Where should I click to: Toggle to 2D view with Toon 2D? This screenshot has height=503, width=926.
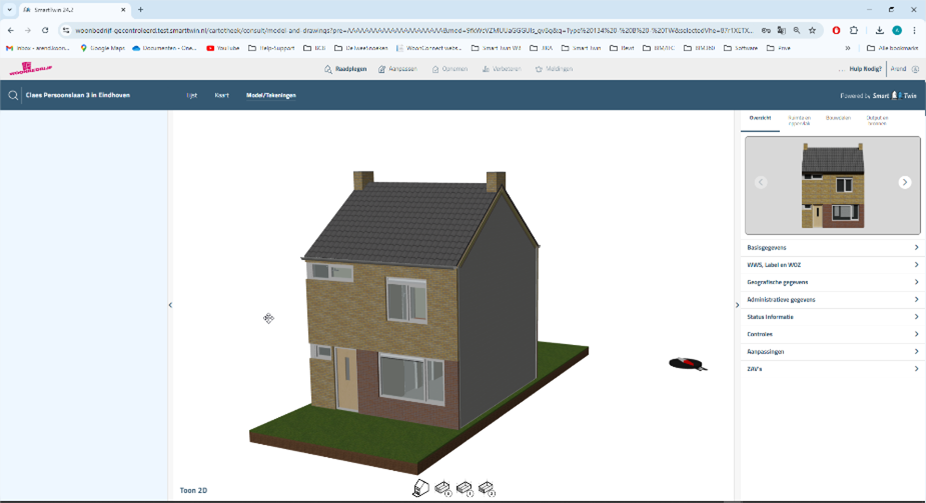point(193,490)
